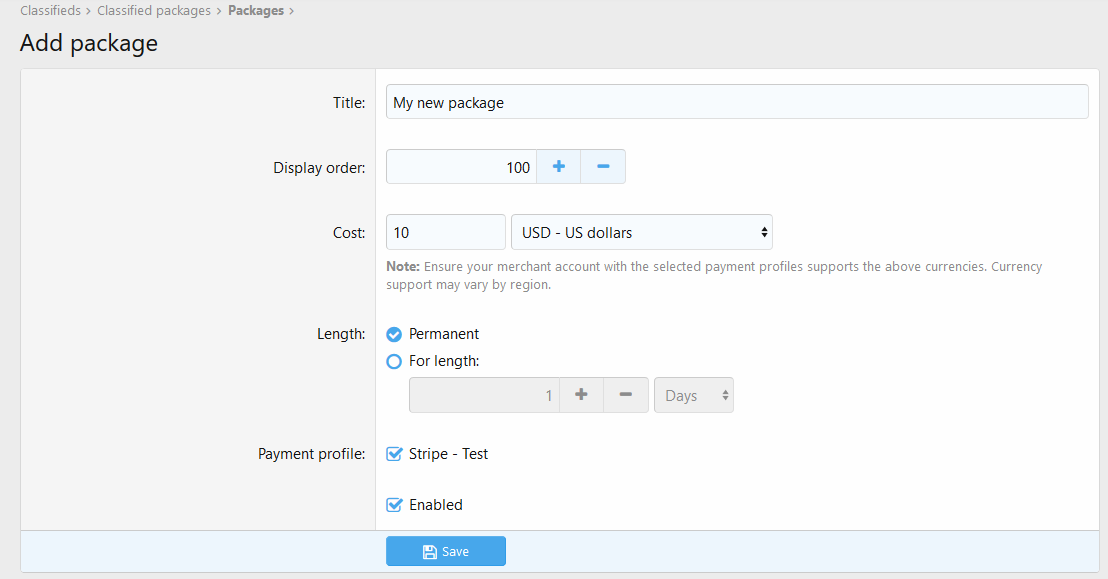The height and width of the screenshot is (579, 1108).
Task: Choose the For length radio option
Action: tap(394, 361)
